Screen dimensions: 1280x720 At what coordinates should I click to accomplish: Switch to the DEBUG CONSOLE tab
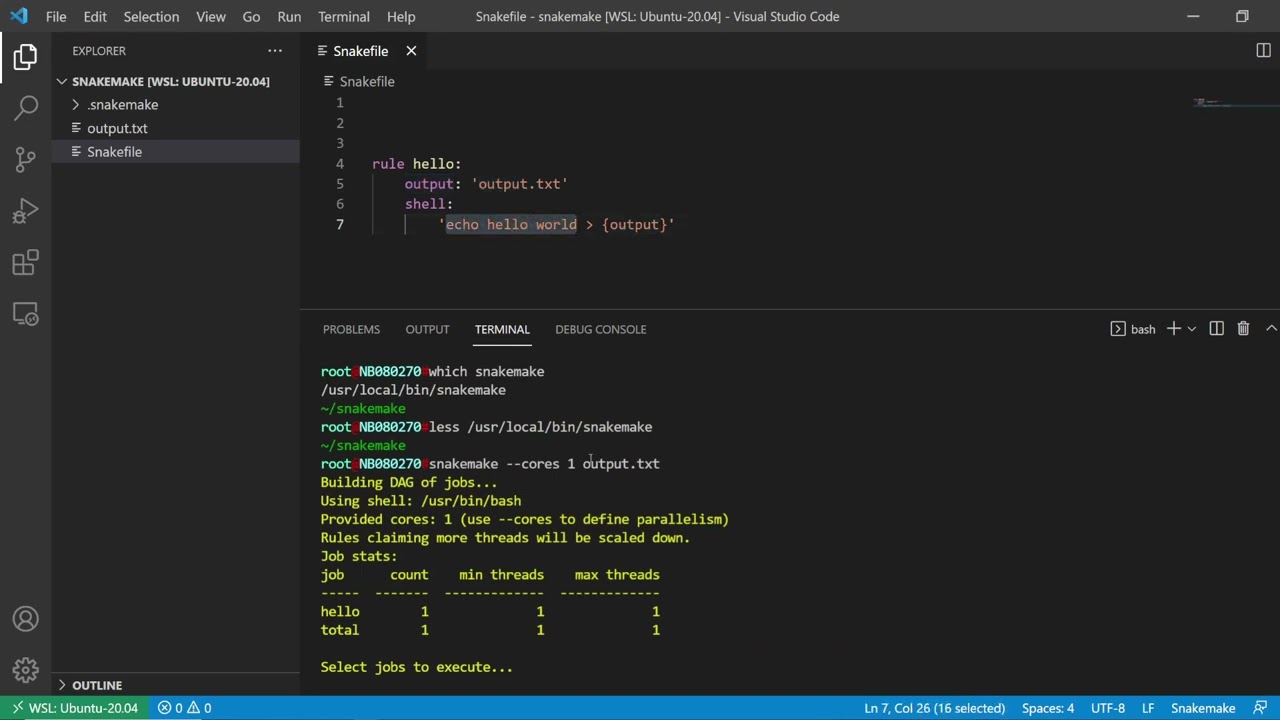coord(601,329)
